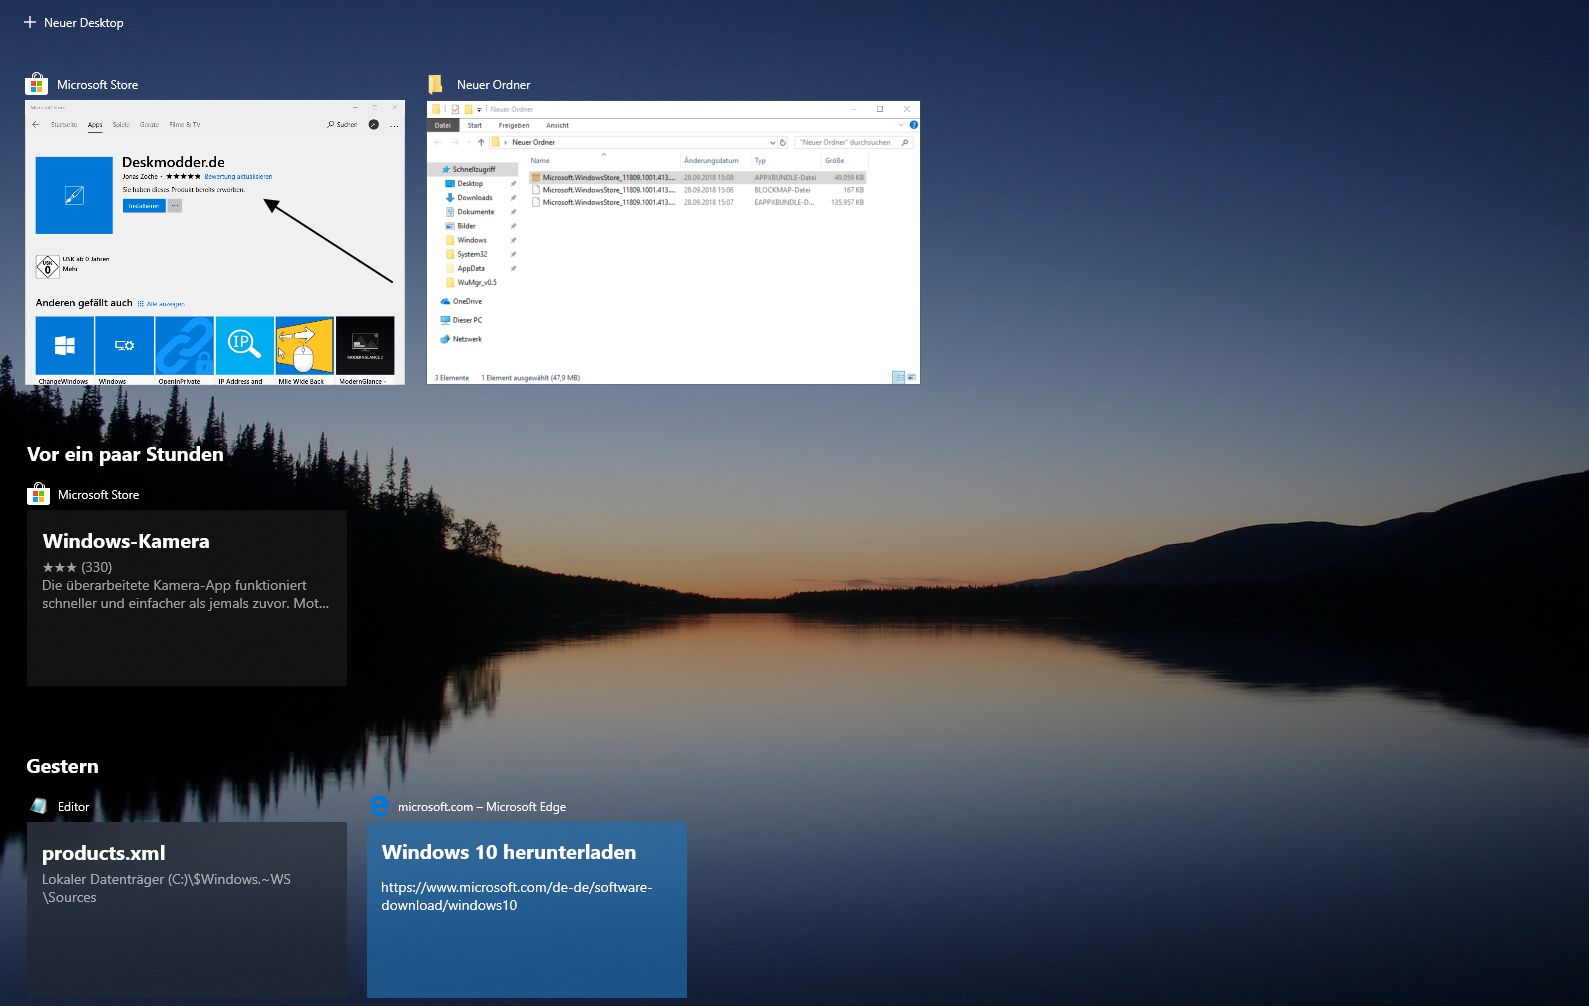Click the Explorer up-arrow navigation button
Image resolution: width=1589 pixels, height=1006 pixels.
(x=481, y=142)
